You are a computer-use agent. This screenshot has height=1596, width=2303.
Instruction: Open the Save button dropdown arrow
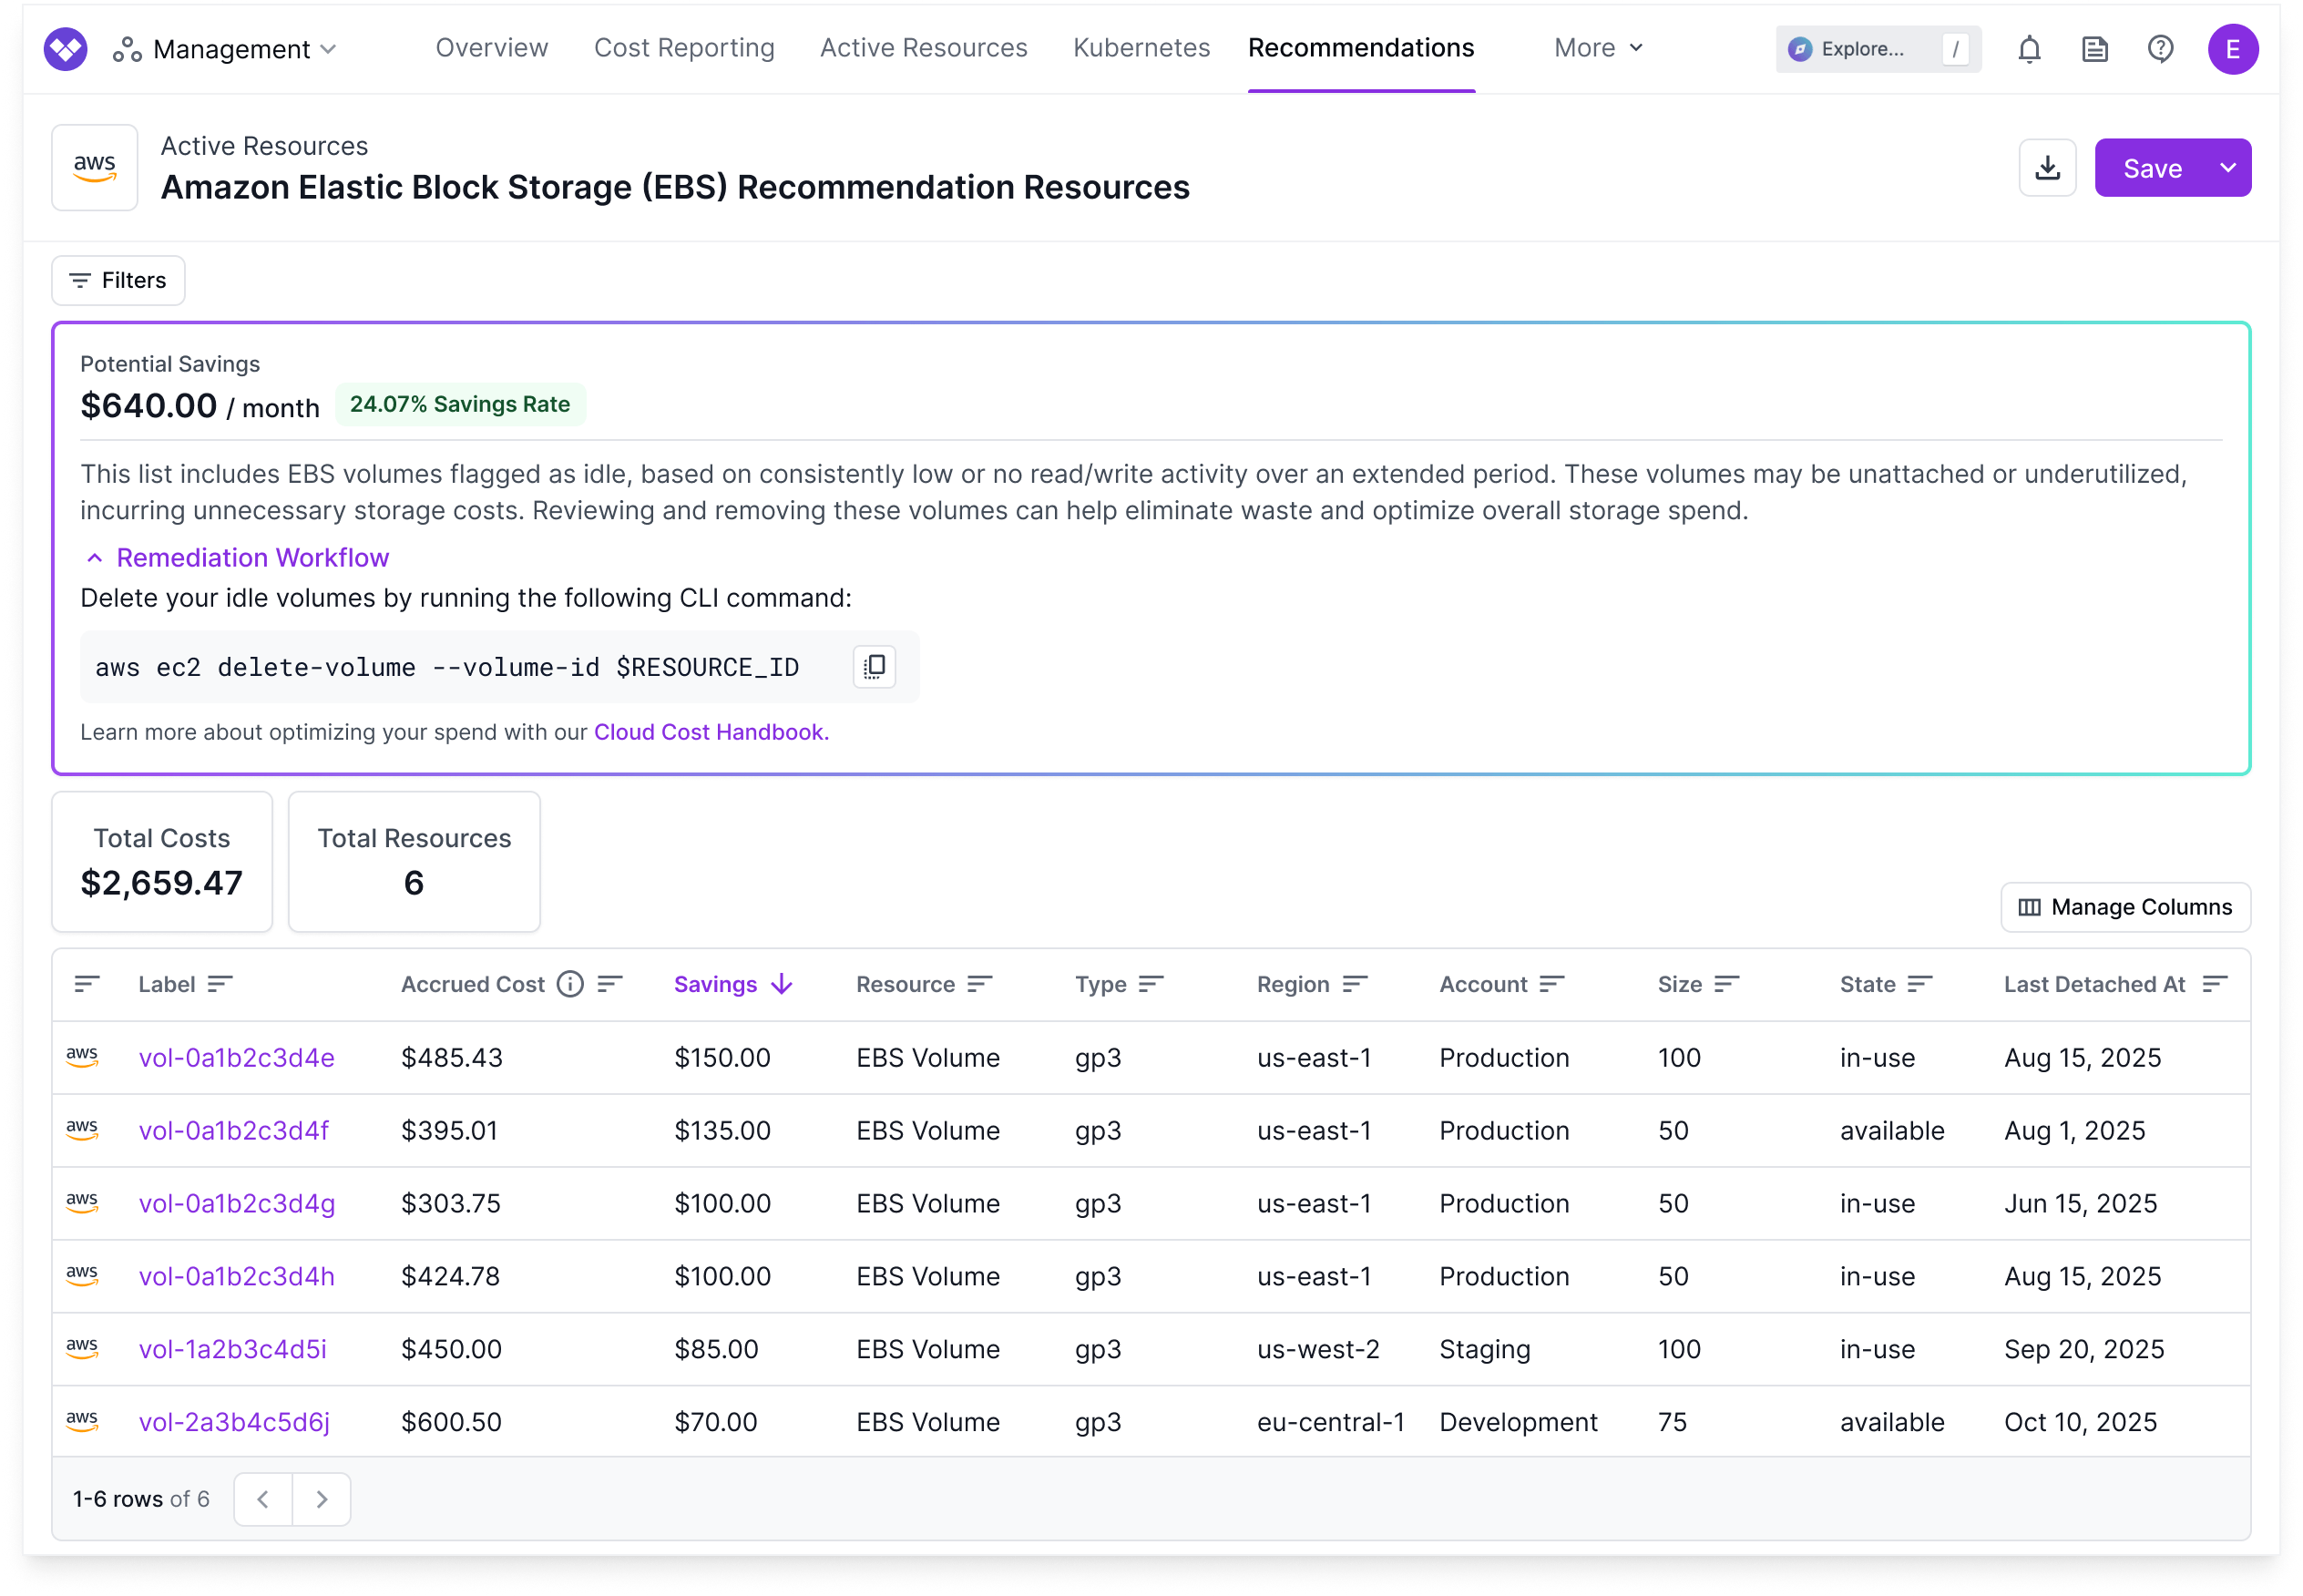click(x=2228, y=168)
